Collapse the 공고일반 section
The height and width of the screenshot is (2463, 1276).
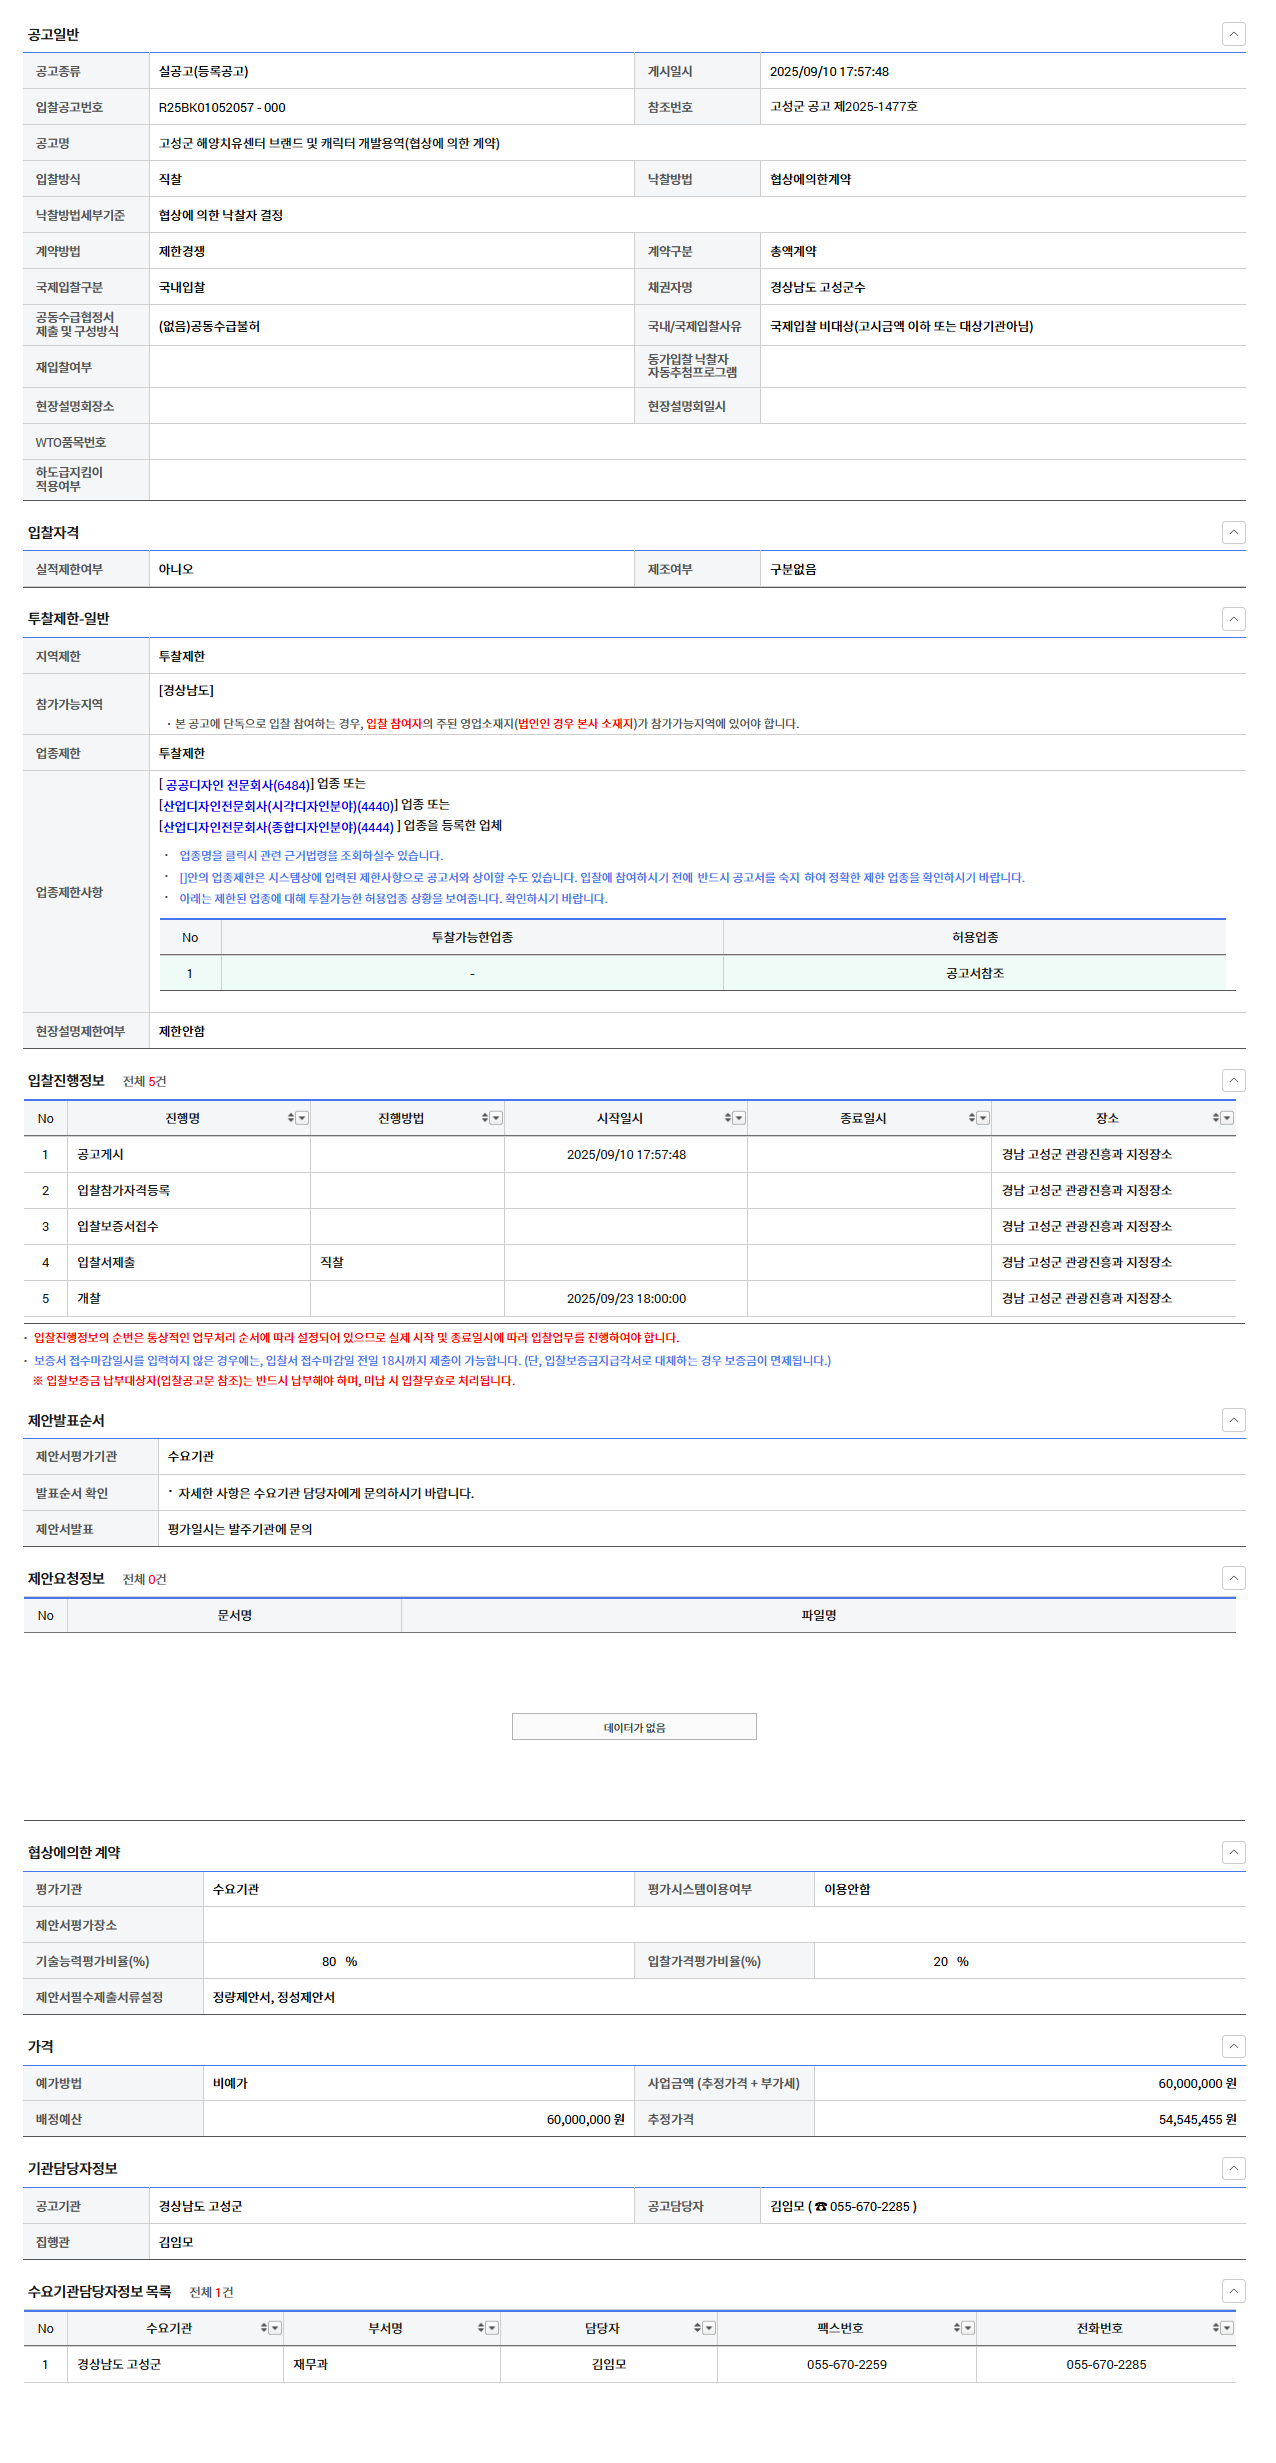tap(1233, 34)
